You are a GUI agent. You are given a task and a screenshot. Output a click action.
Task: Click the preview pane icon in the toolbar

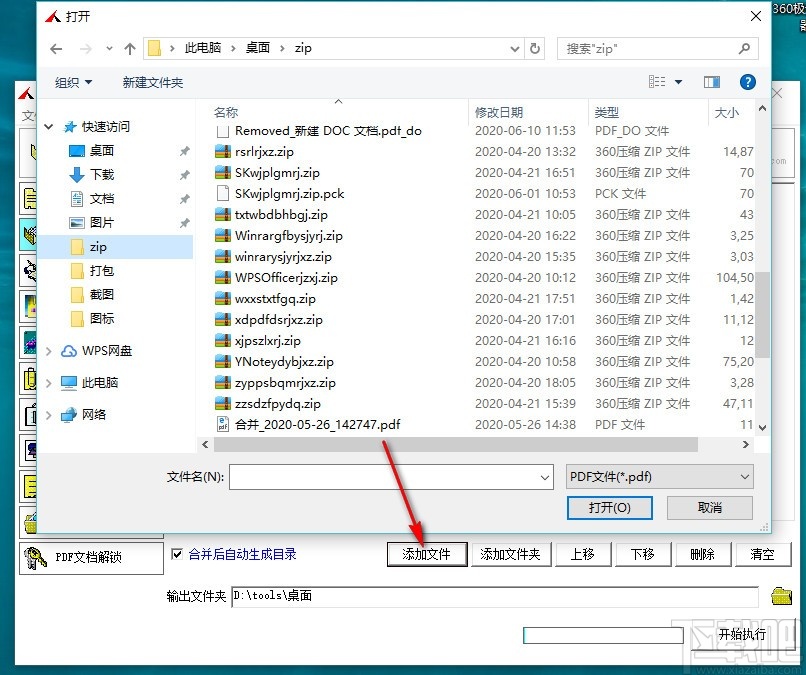710,81
